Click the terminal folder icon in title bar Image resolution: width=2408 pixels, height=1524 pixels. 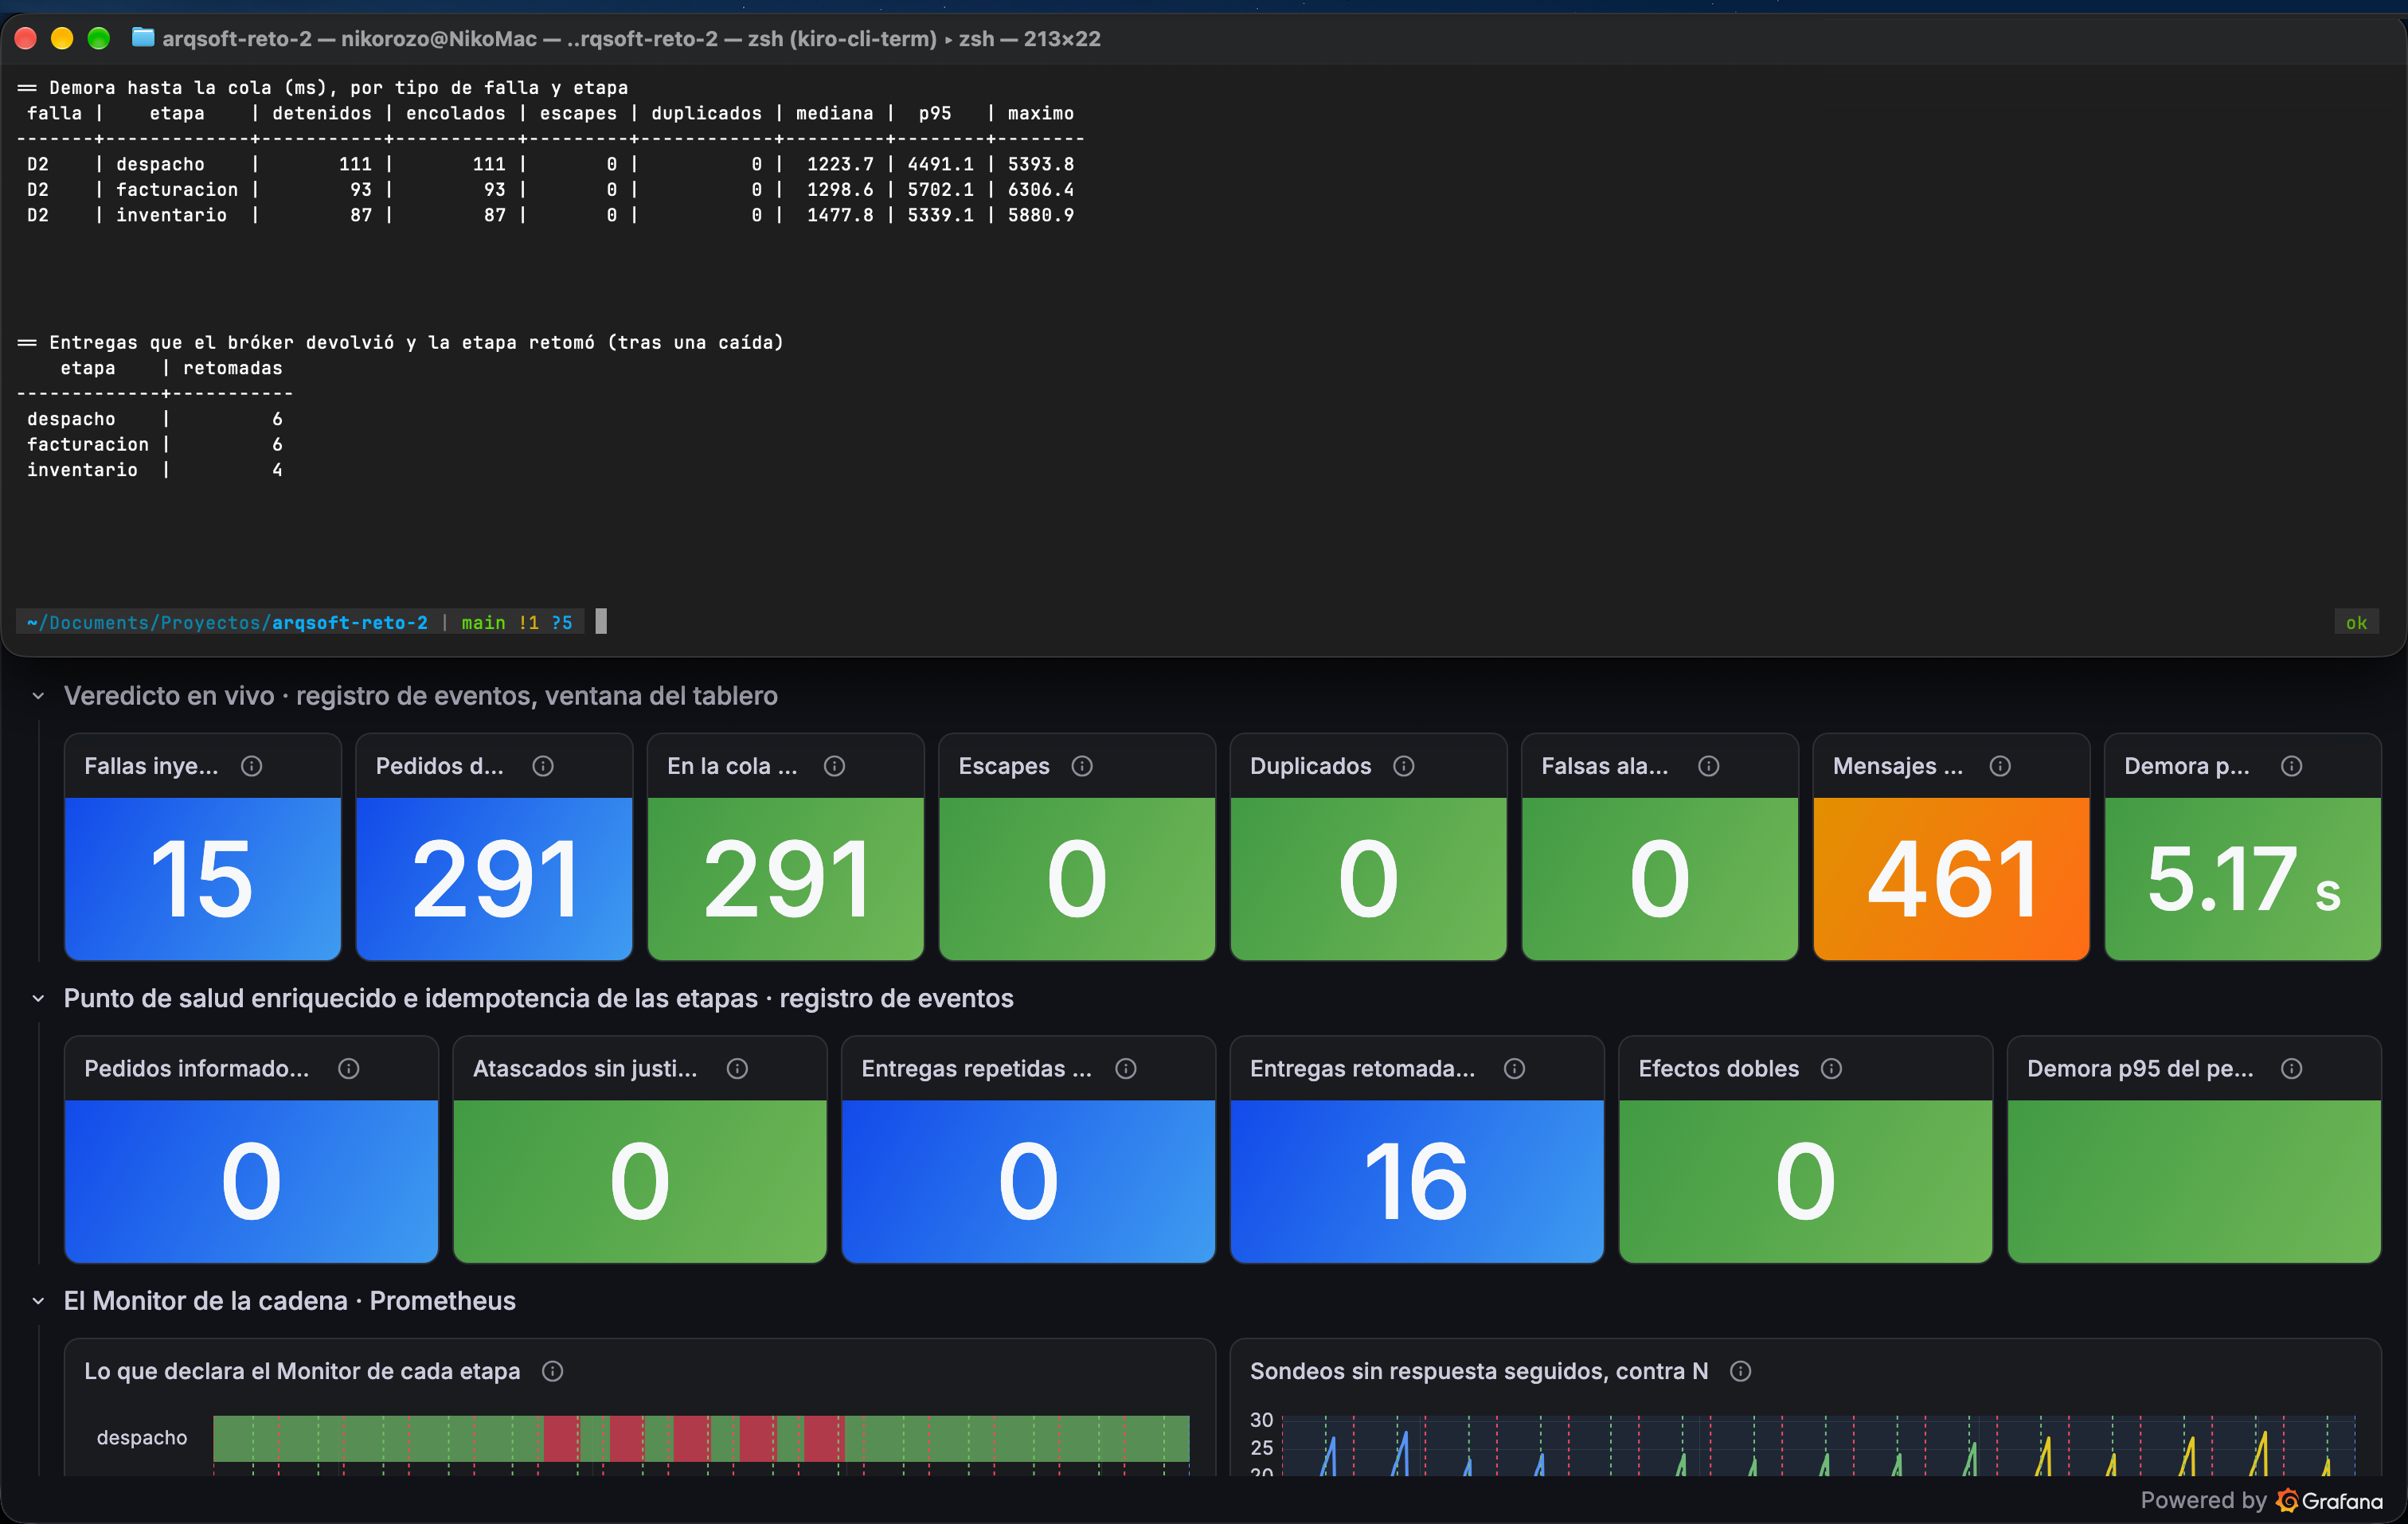[x=143, y=38]
